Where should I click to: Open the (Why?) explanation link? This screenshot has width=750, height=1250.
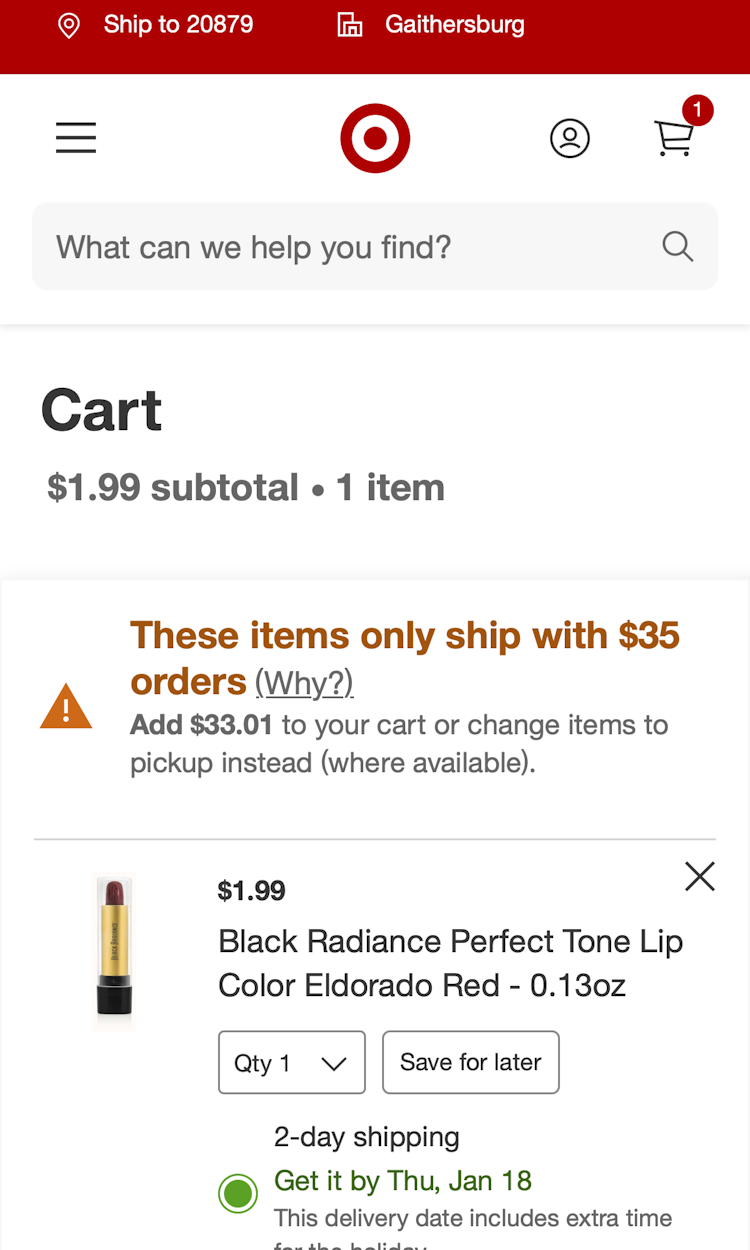coord(305,682)
